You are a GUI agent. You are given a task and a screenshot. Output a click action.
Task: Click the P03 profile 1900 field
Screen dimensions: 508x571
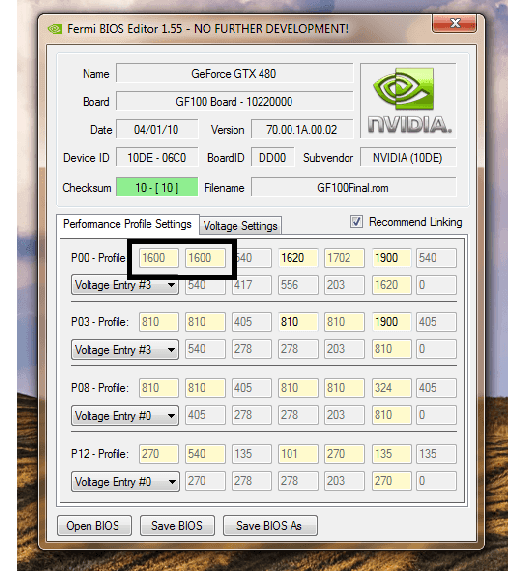[x=391, y=322]
